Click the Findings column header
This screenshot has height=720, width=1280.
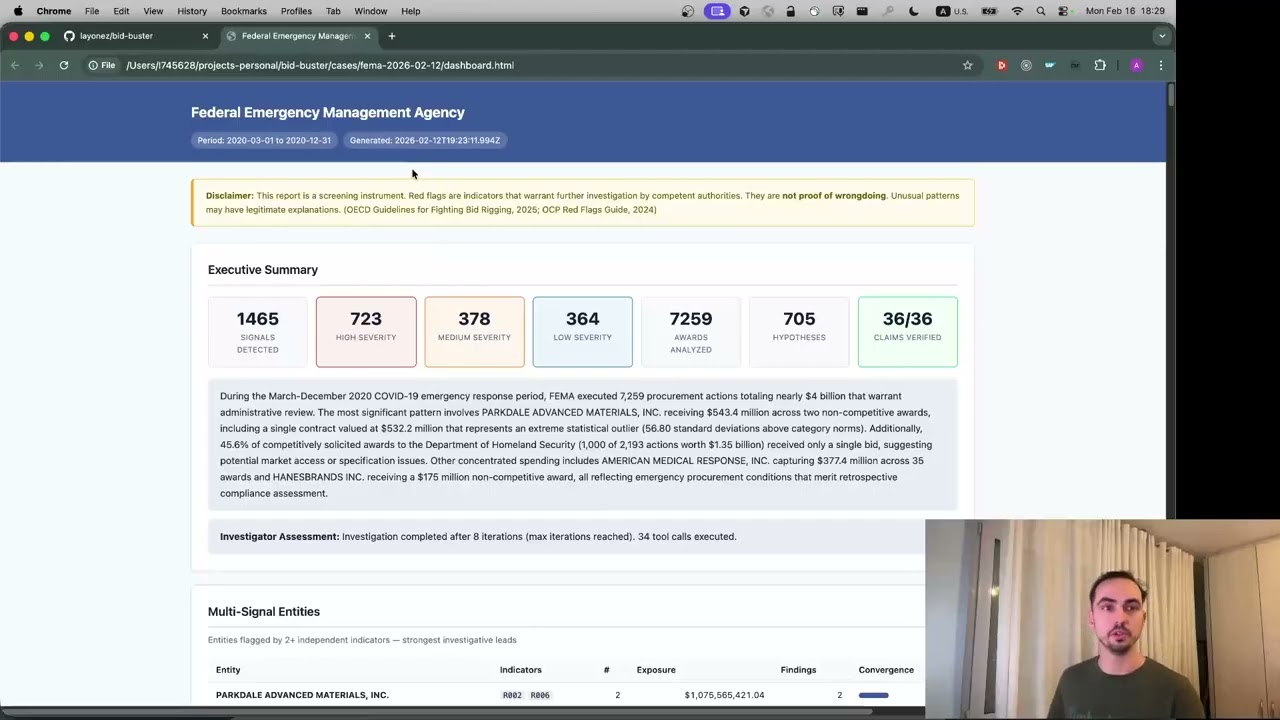tap(798, 670)
